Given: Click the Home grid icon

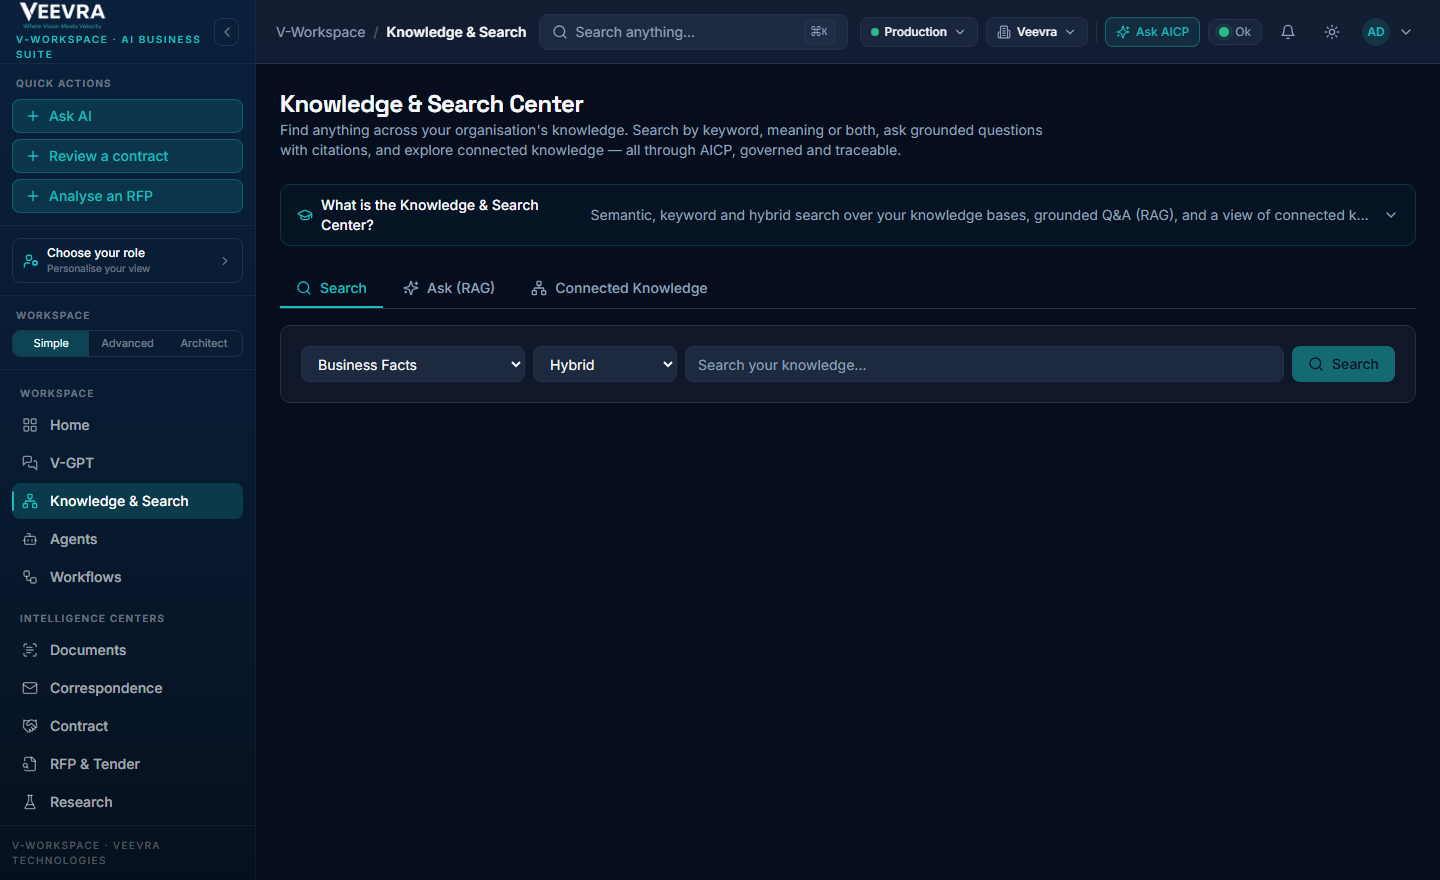Looking at the screenshot, I should tap(30, 425).
